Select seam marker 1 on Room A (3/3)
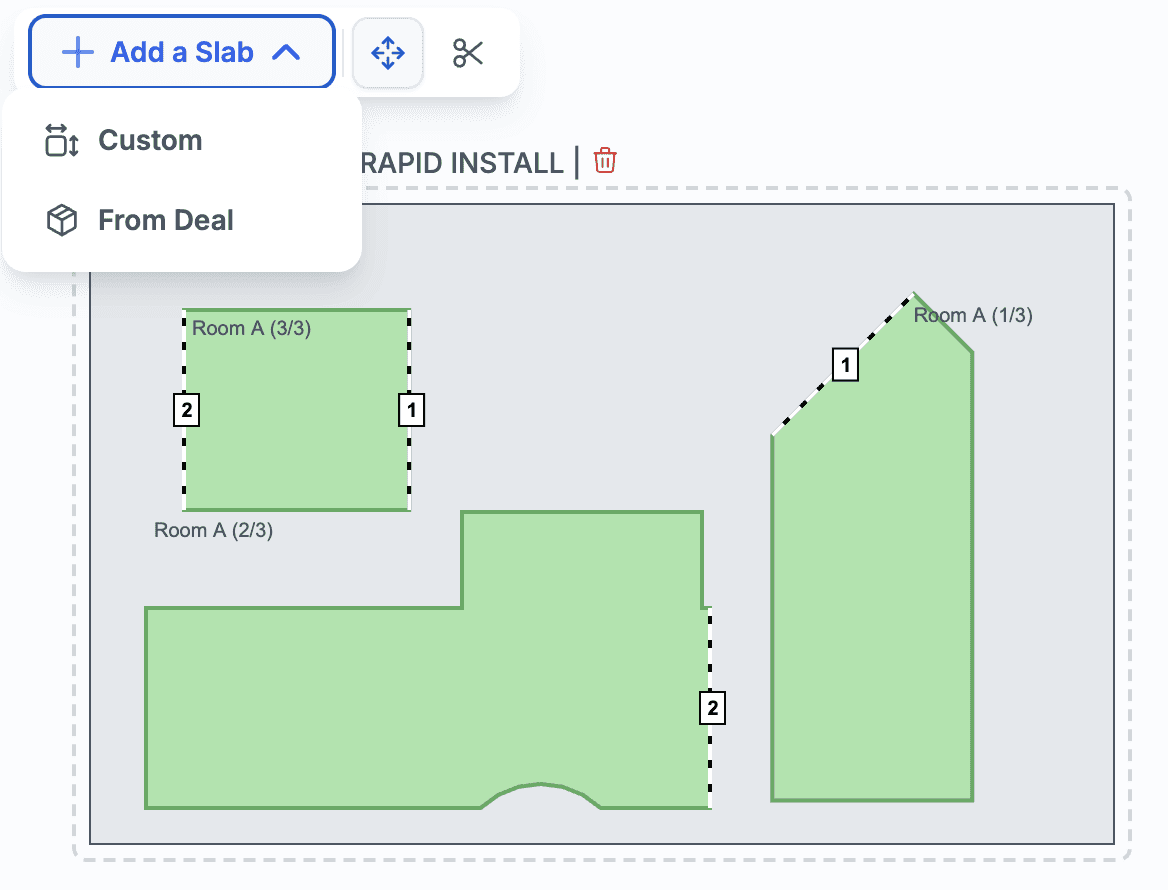This screenshot has width=1168, height=890. [412, 410]
